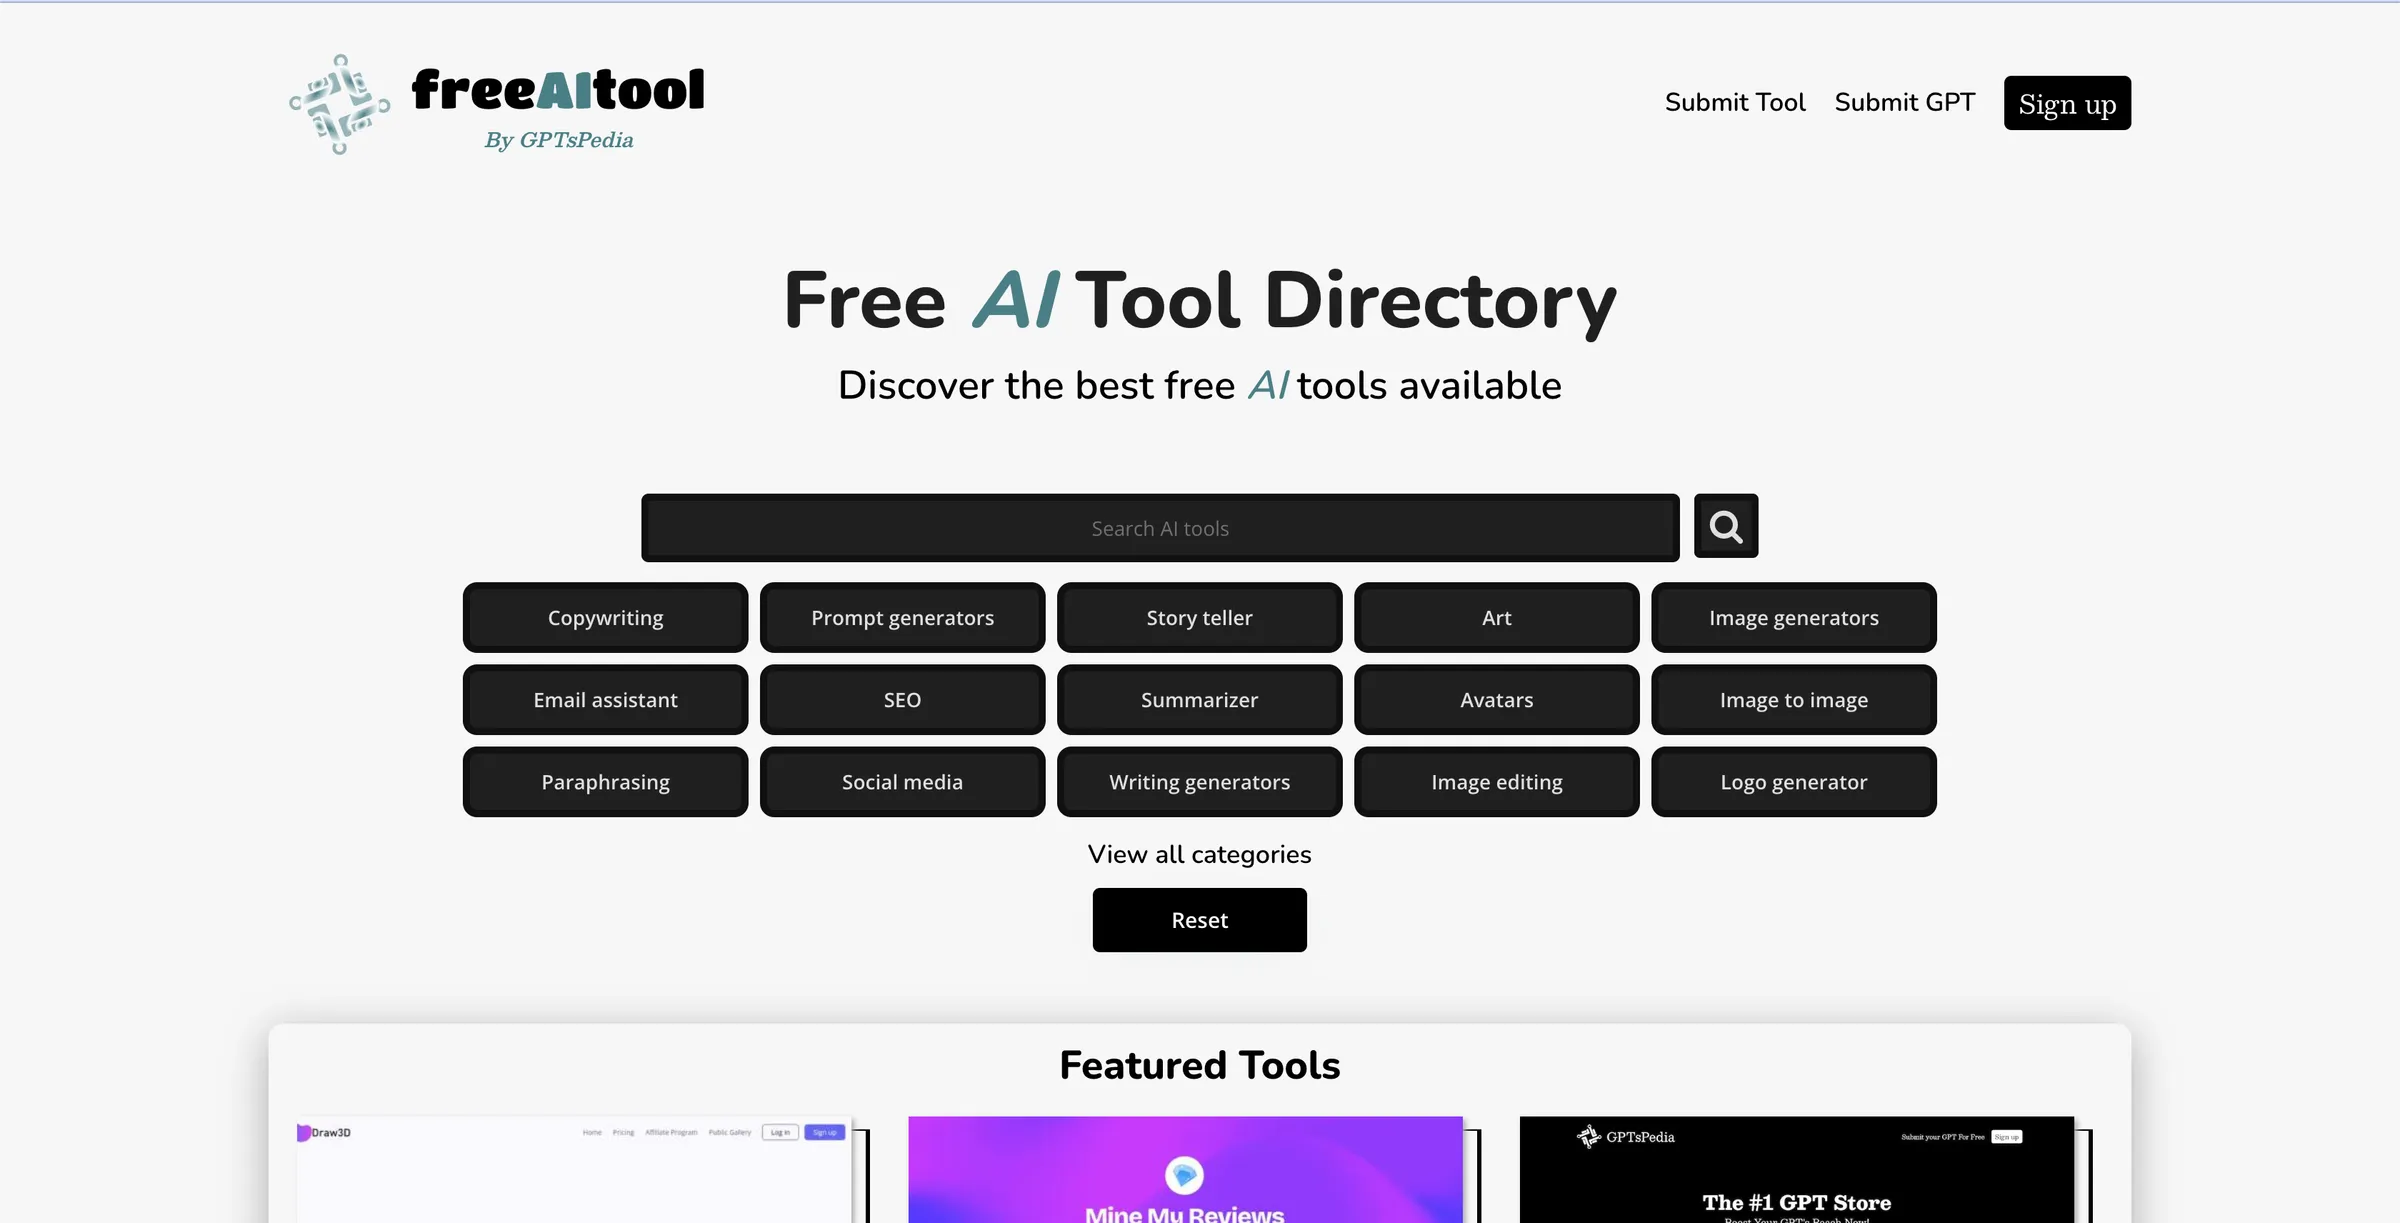The width and height of the screenshot is (2400, 1223).
Task: Reset the category filters
Action: coord(1199,919)
